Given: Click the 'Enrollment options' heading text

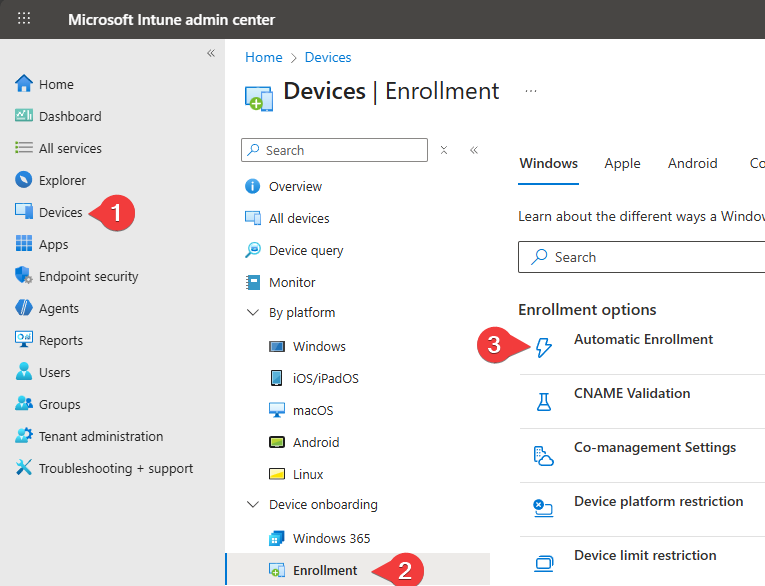Looking at the screenshot, I should pyautogui.click(x=587, y=310).
